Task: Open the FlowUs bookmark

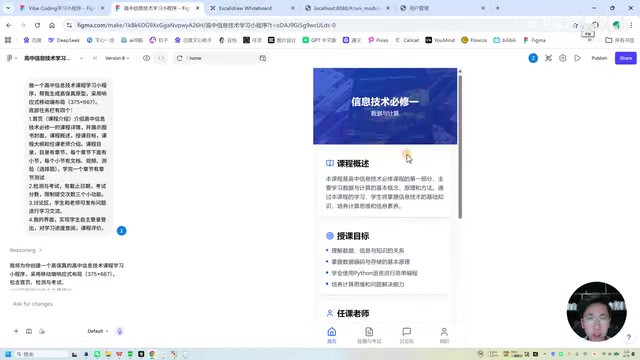Action: (x=474, y=40)
